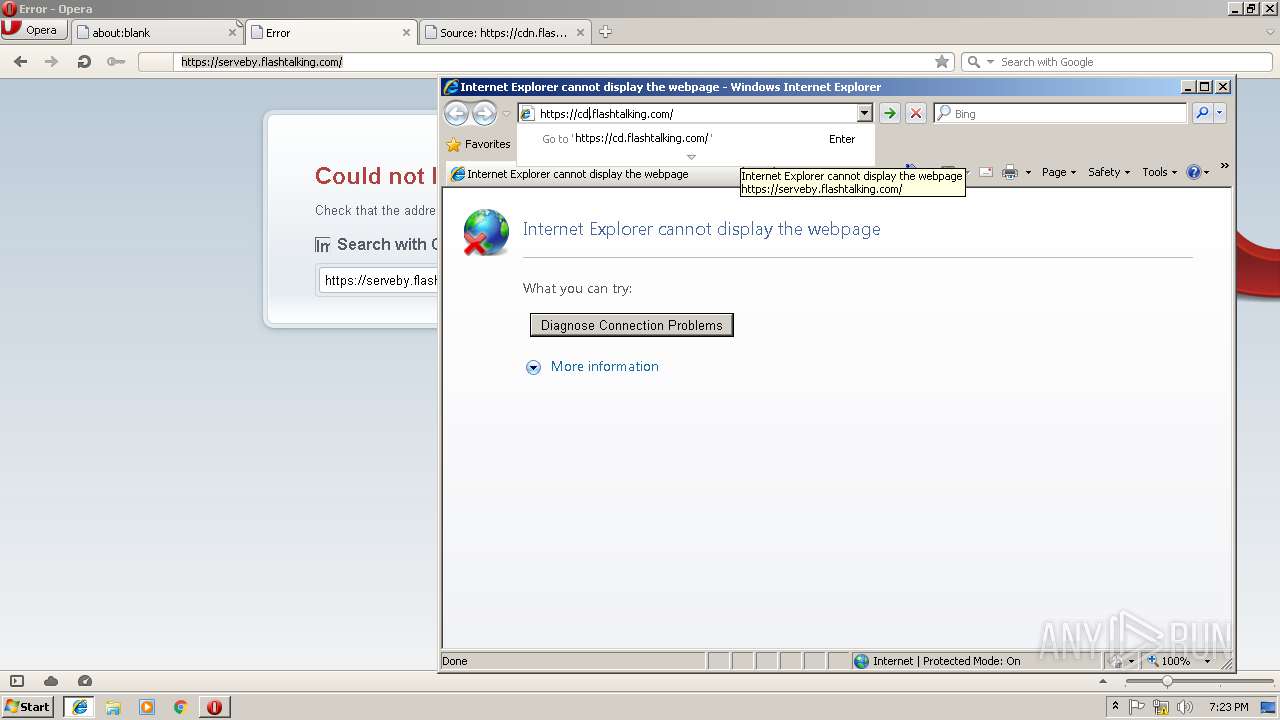Click Opera Turbo gauge icon
Viewport: 1280px width, 720px height.
pos(85,681)
